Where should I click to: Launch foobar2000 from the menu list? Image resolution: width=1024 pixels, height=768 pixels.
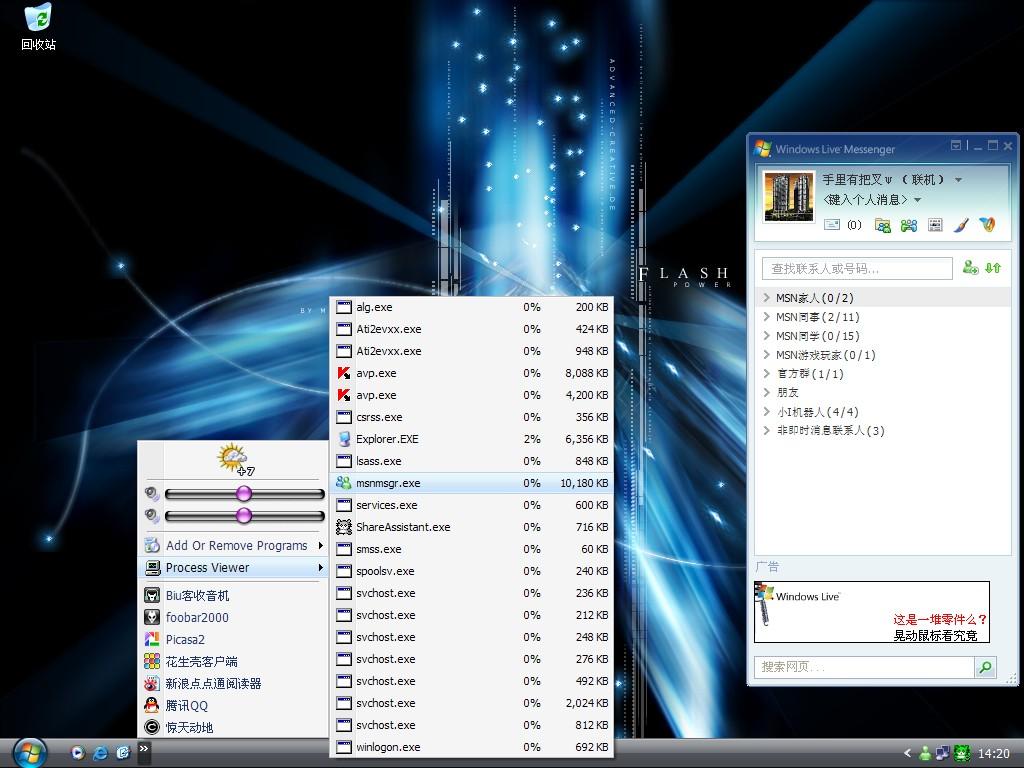197,617
